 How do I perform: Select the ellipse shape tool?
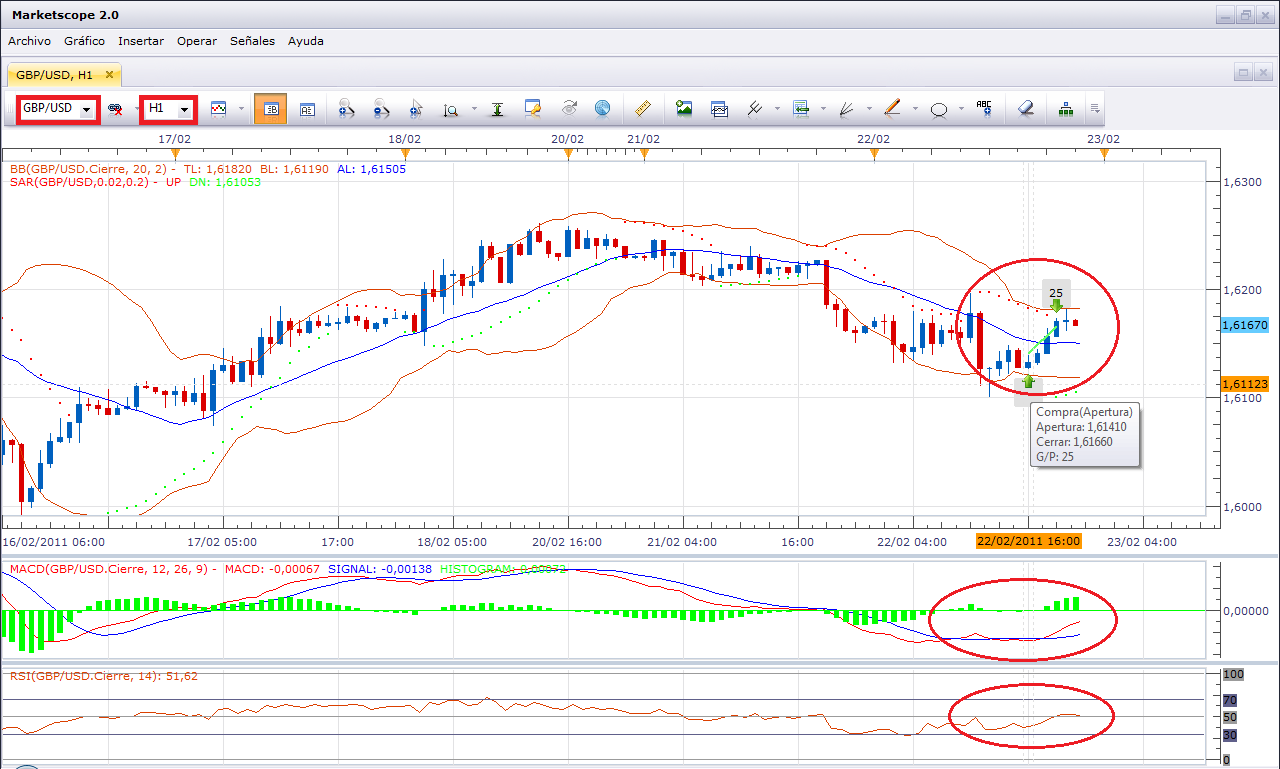(939, 109)
